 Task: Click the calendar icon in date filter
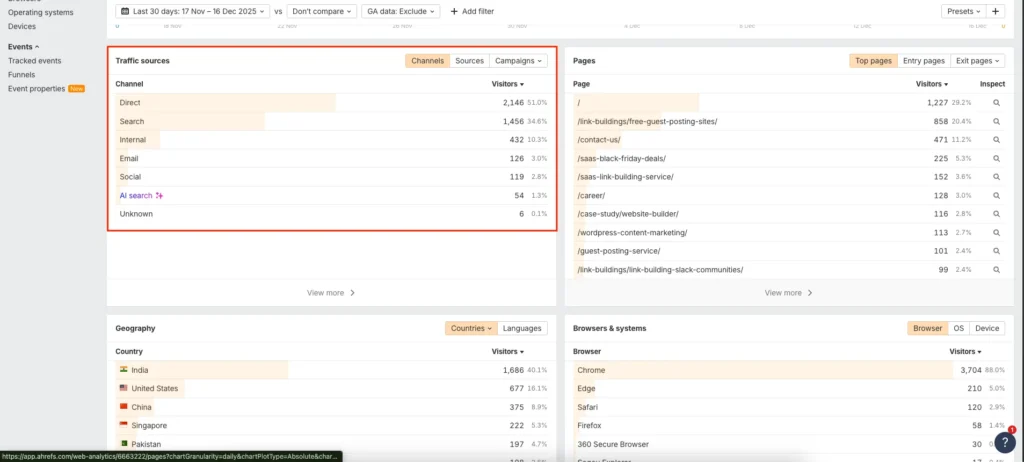pos(125,11)
